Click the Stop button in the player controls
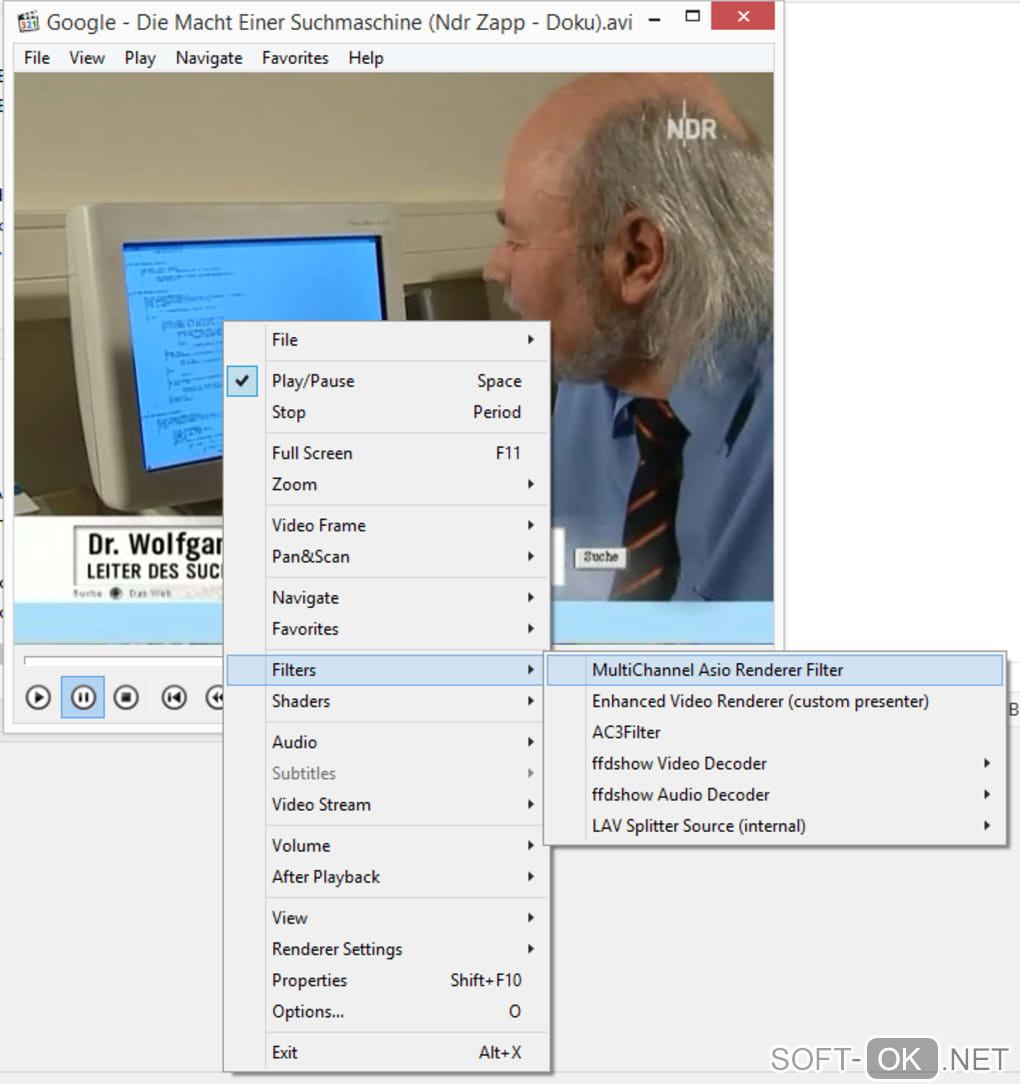The height and width of the screenshot is (1084, 1020). [126, 697]
